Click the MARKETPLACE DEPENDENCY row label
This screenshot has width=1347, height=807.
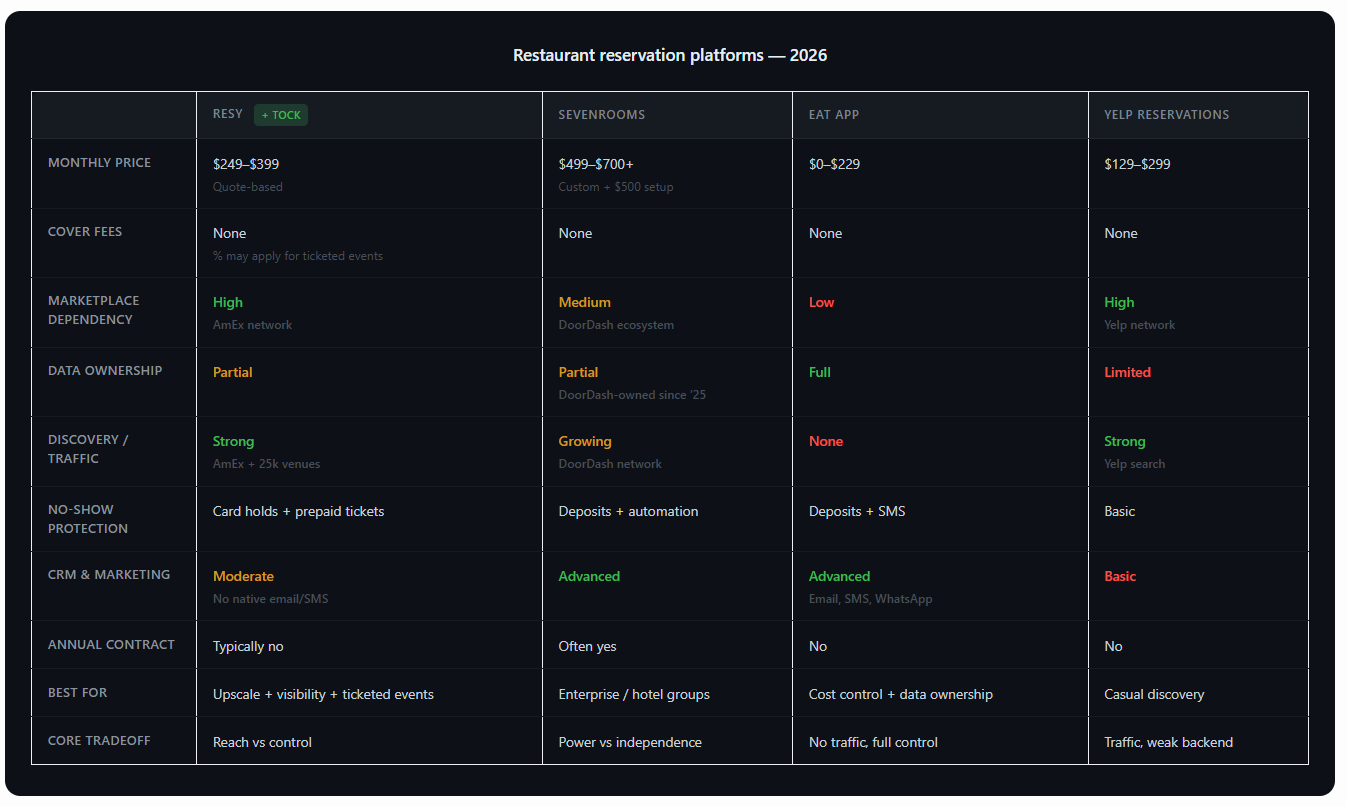pyautogui.click(x=94, y=310)
